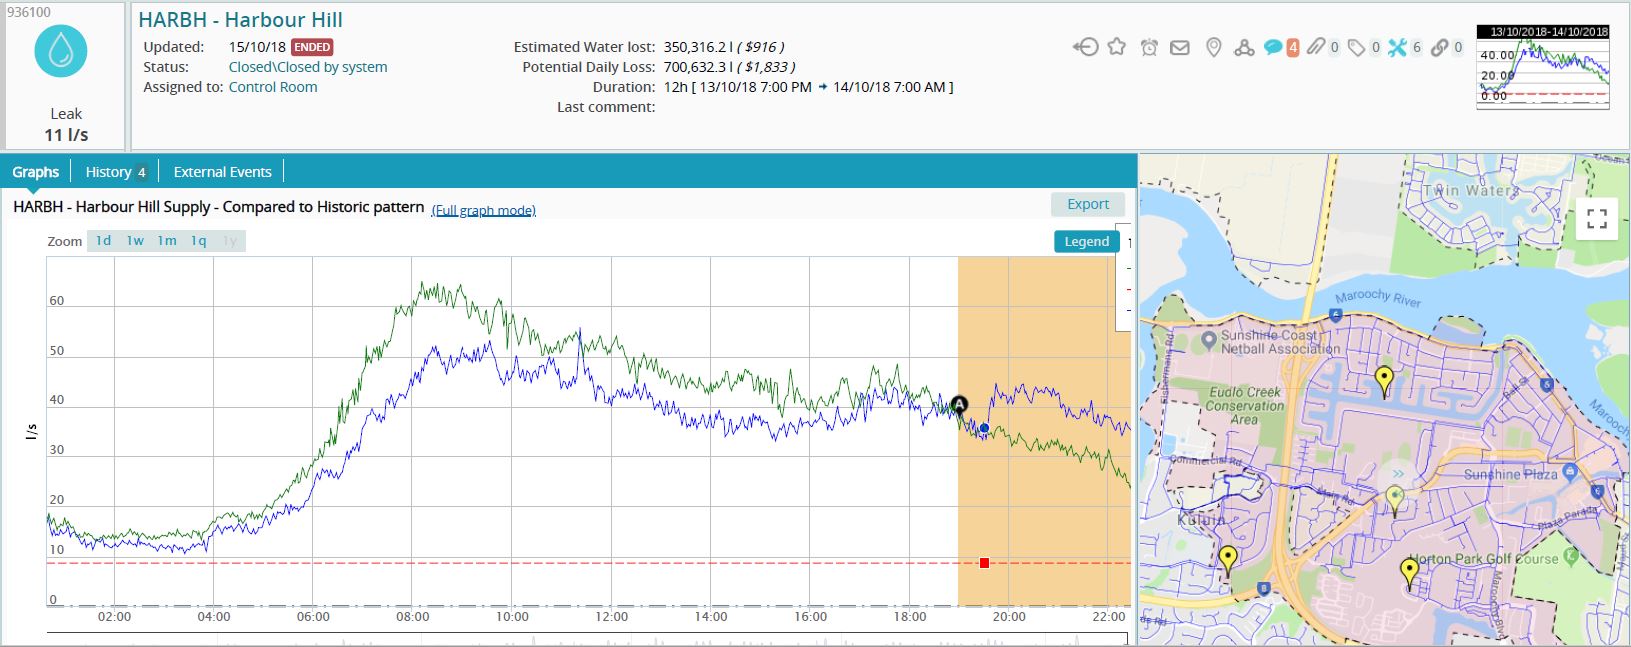The height and width of the screenshot is (647, 1631).
Task: Expand the map to fullscreen
Action: [x=1596, y=218]
